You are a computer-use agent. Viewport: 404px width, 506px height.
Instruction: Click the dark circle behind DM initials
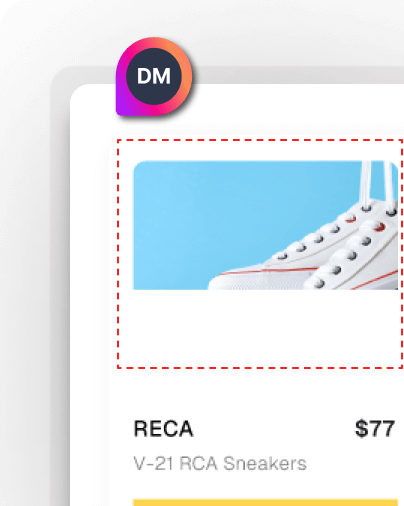tap(154, 76)
